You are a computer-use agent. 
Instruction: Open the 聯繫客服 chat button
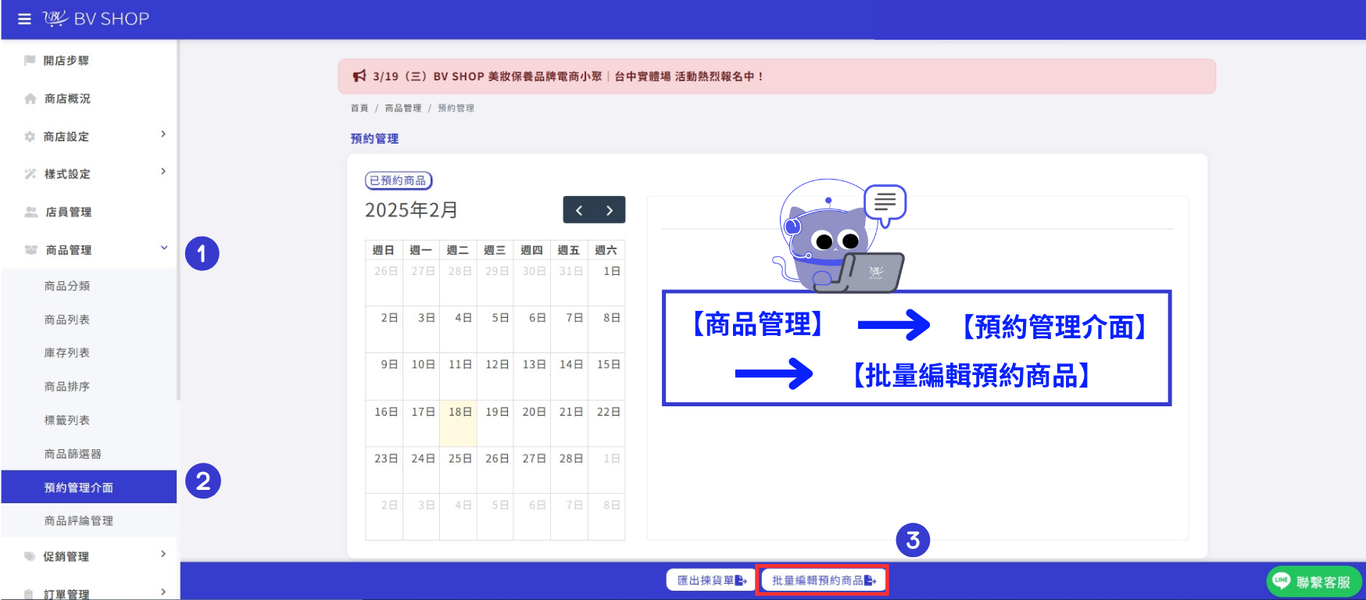[x=1313, y=582]
